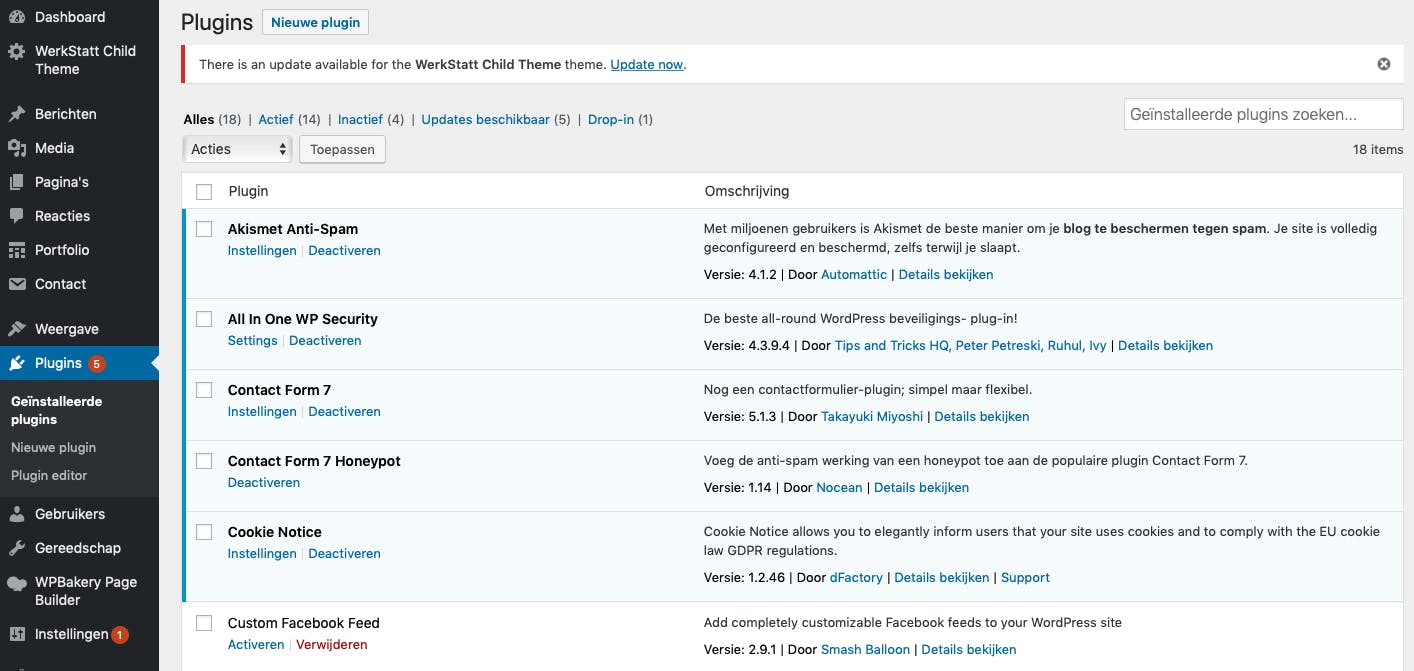This screenshot has width=1414, height=671.
Task: Click the Reacties speech bubble icon
Action: tap(17, 216)
